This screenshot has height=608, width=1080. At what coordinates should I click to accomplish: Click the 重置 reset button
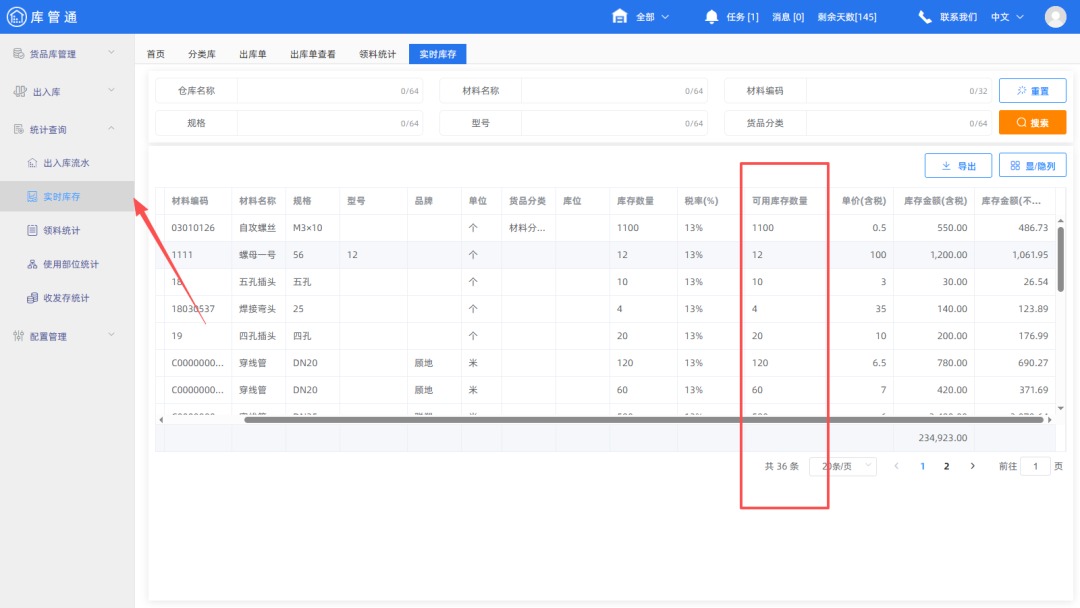1032,90
